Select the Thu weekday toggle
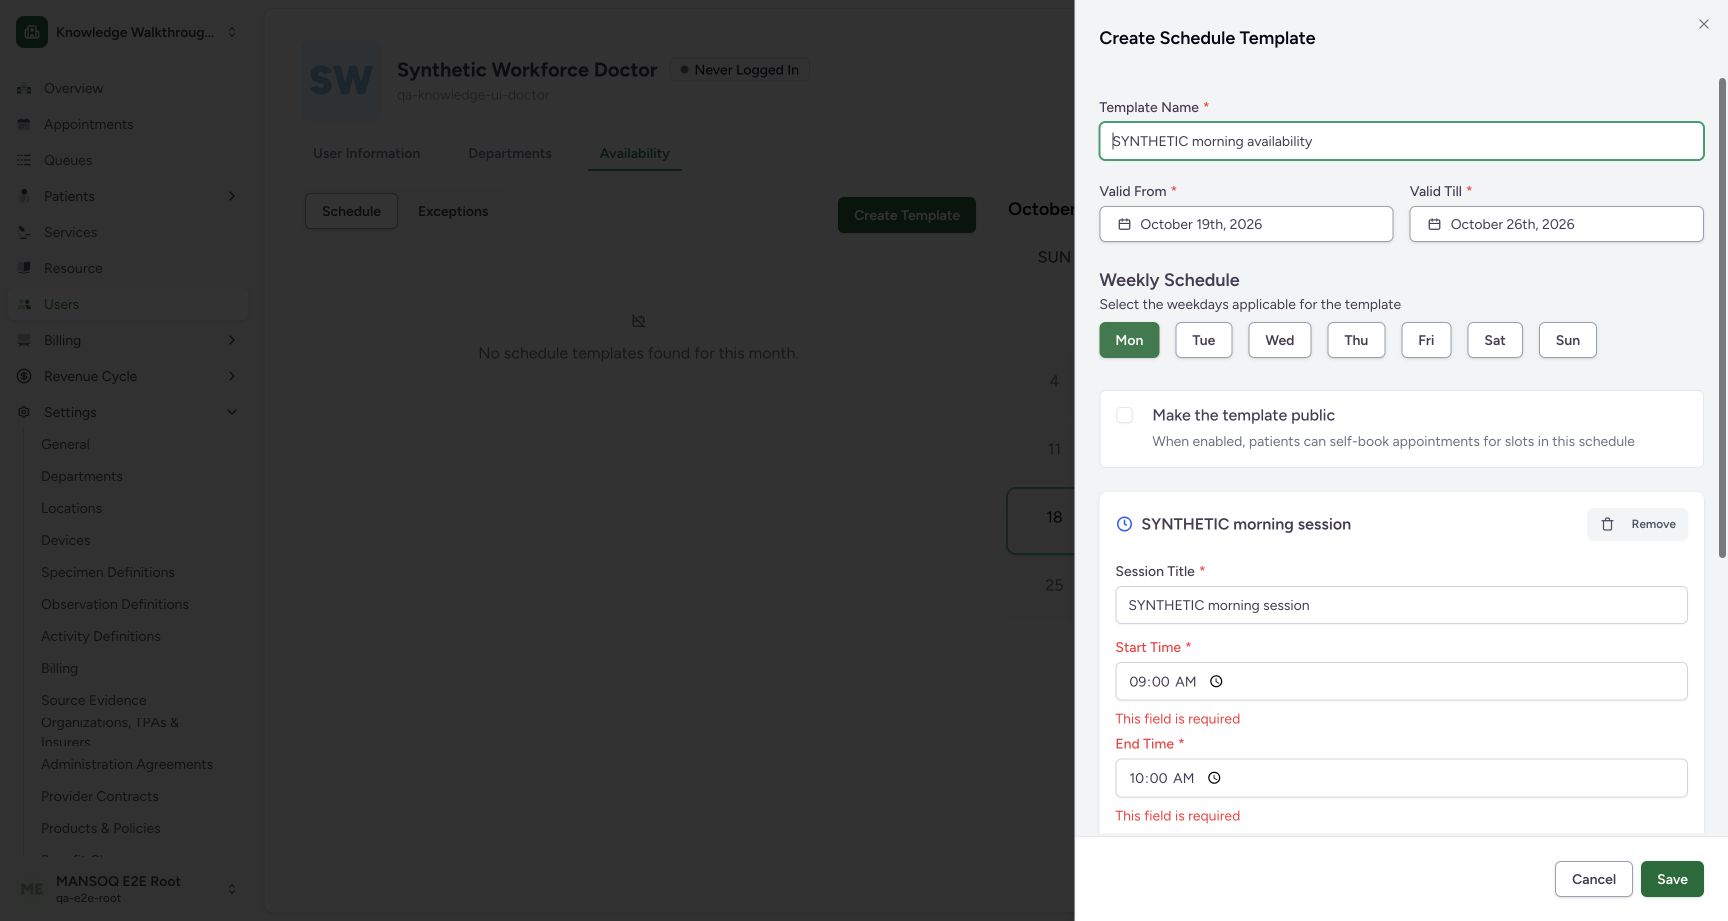This screenshot has height=921, width=1728. (1356, 340)
